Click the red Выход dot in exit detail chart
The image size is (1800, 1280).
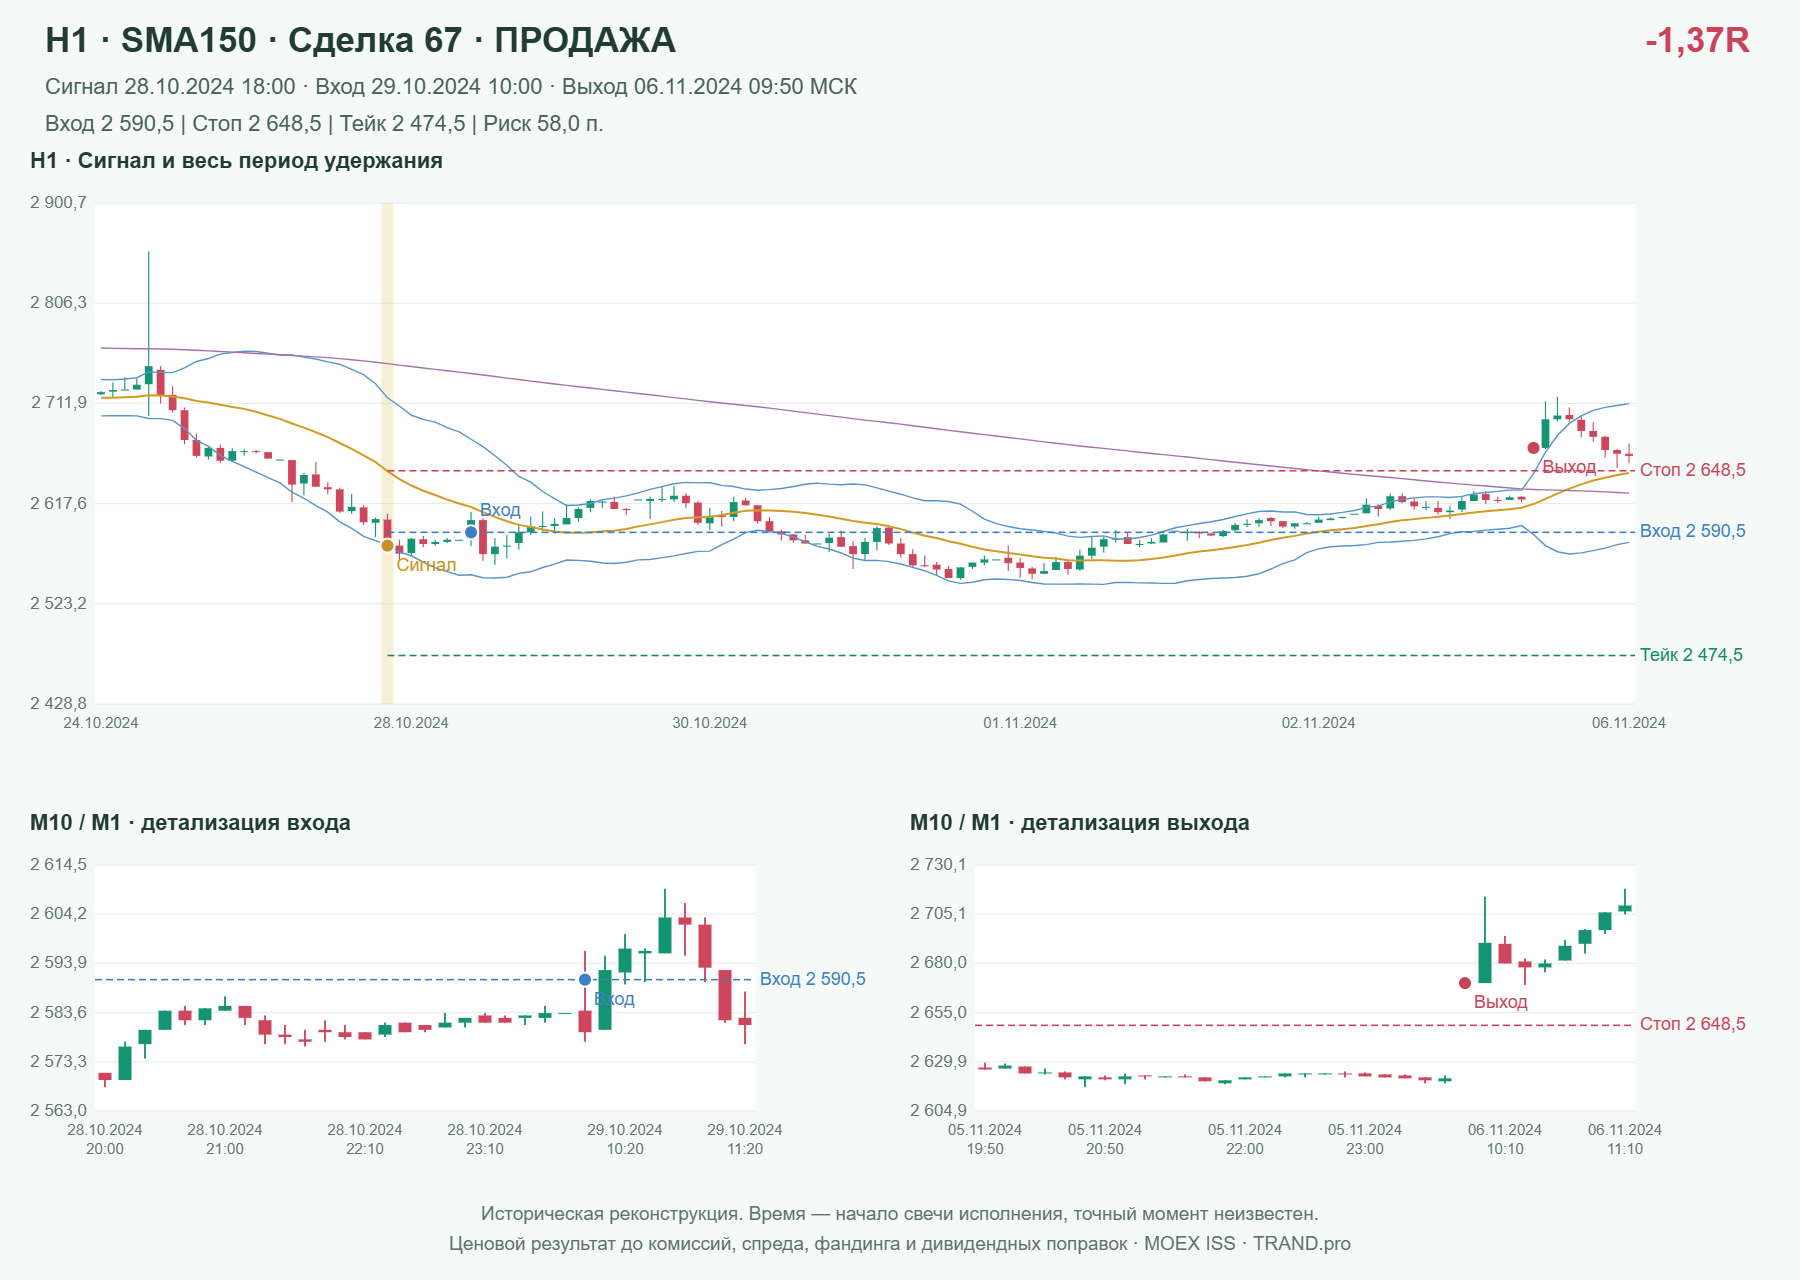pyautogui.click(x=1465, y=983)
